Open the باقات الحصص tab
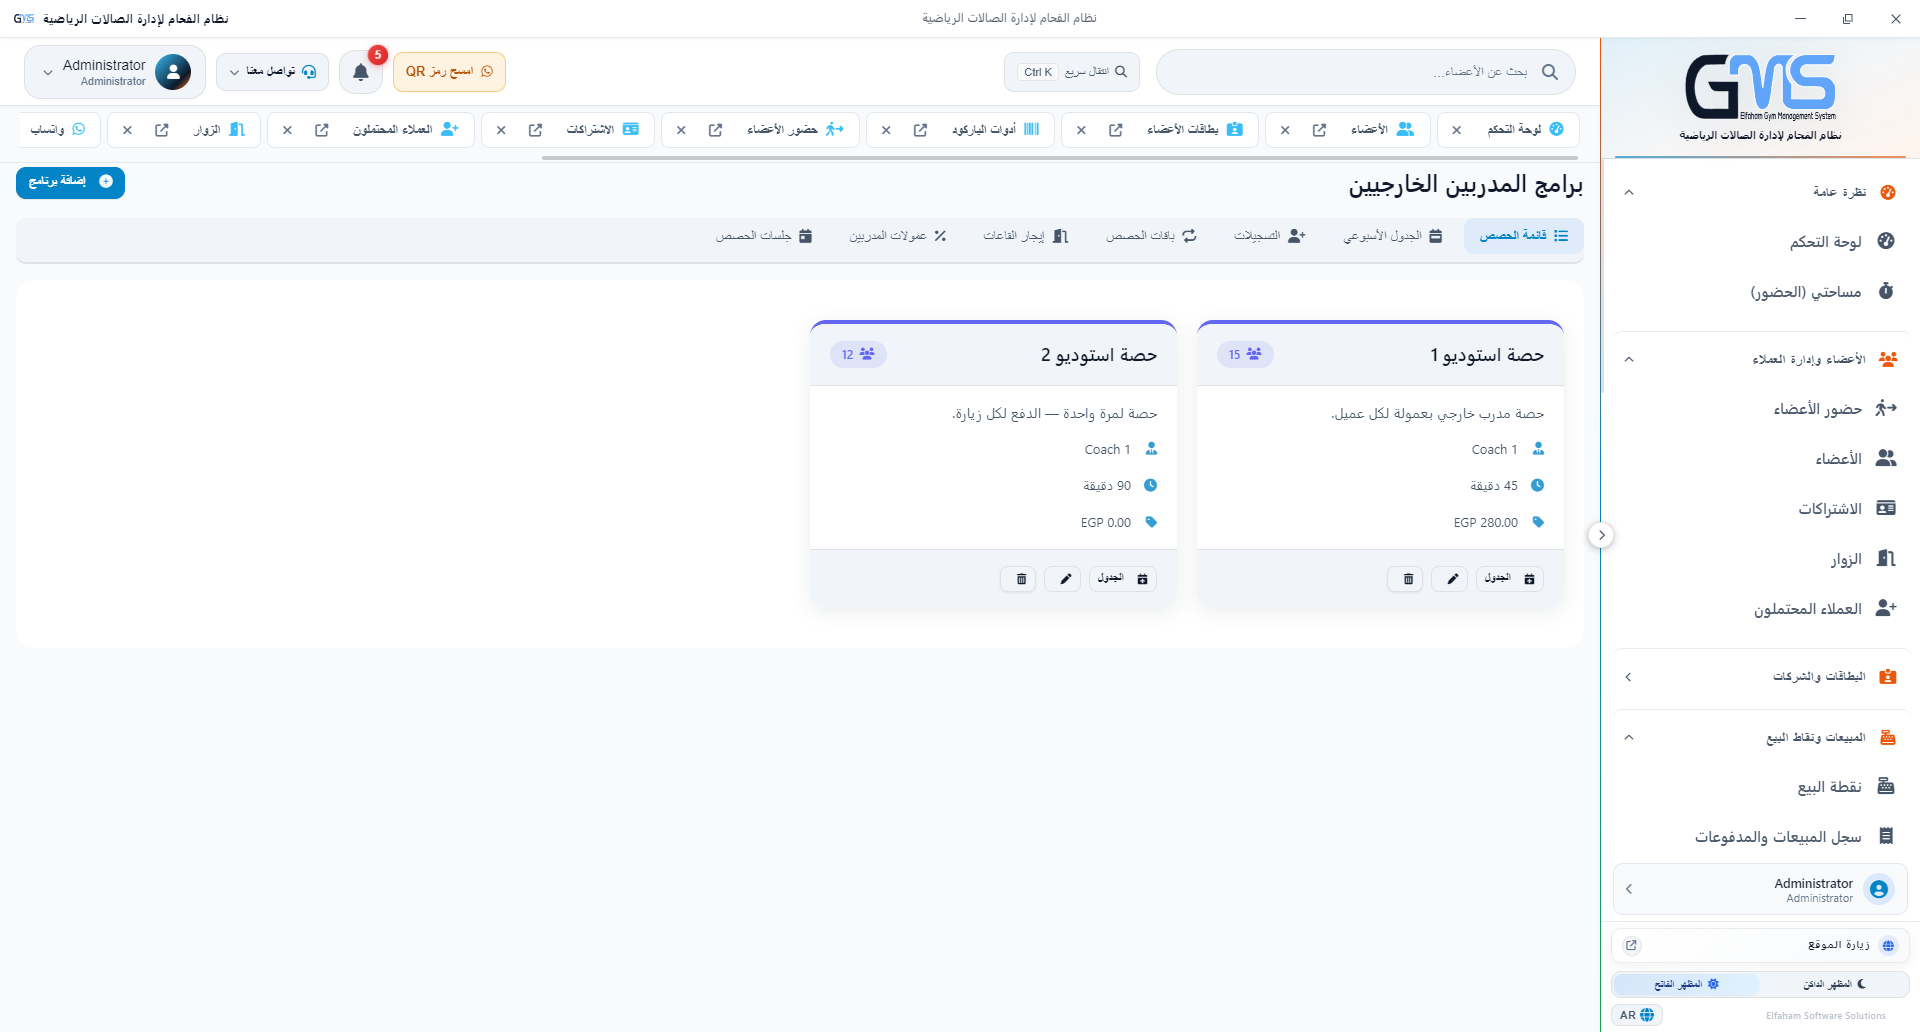 pos(1151,236)
